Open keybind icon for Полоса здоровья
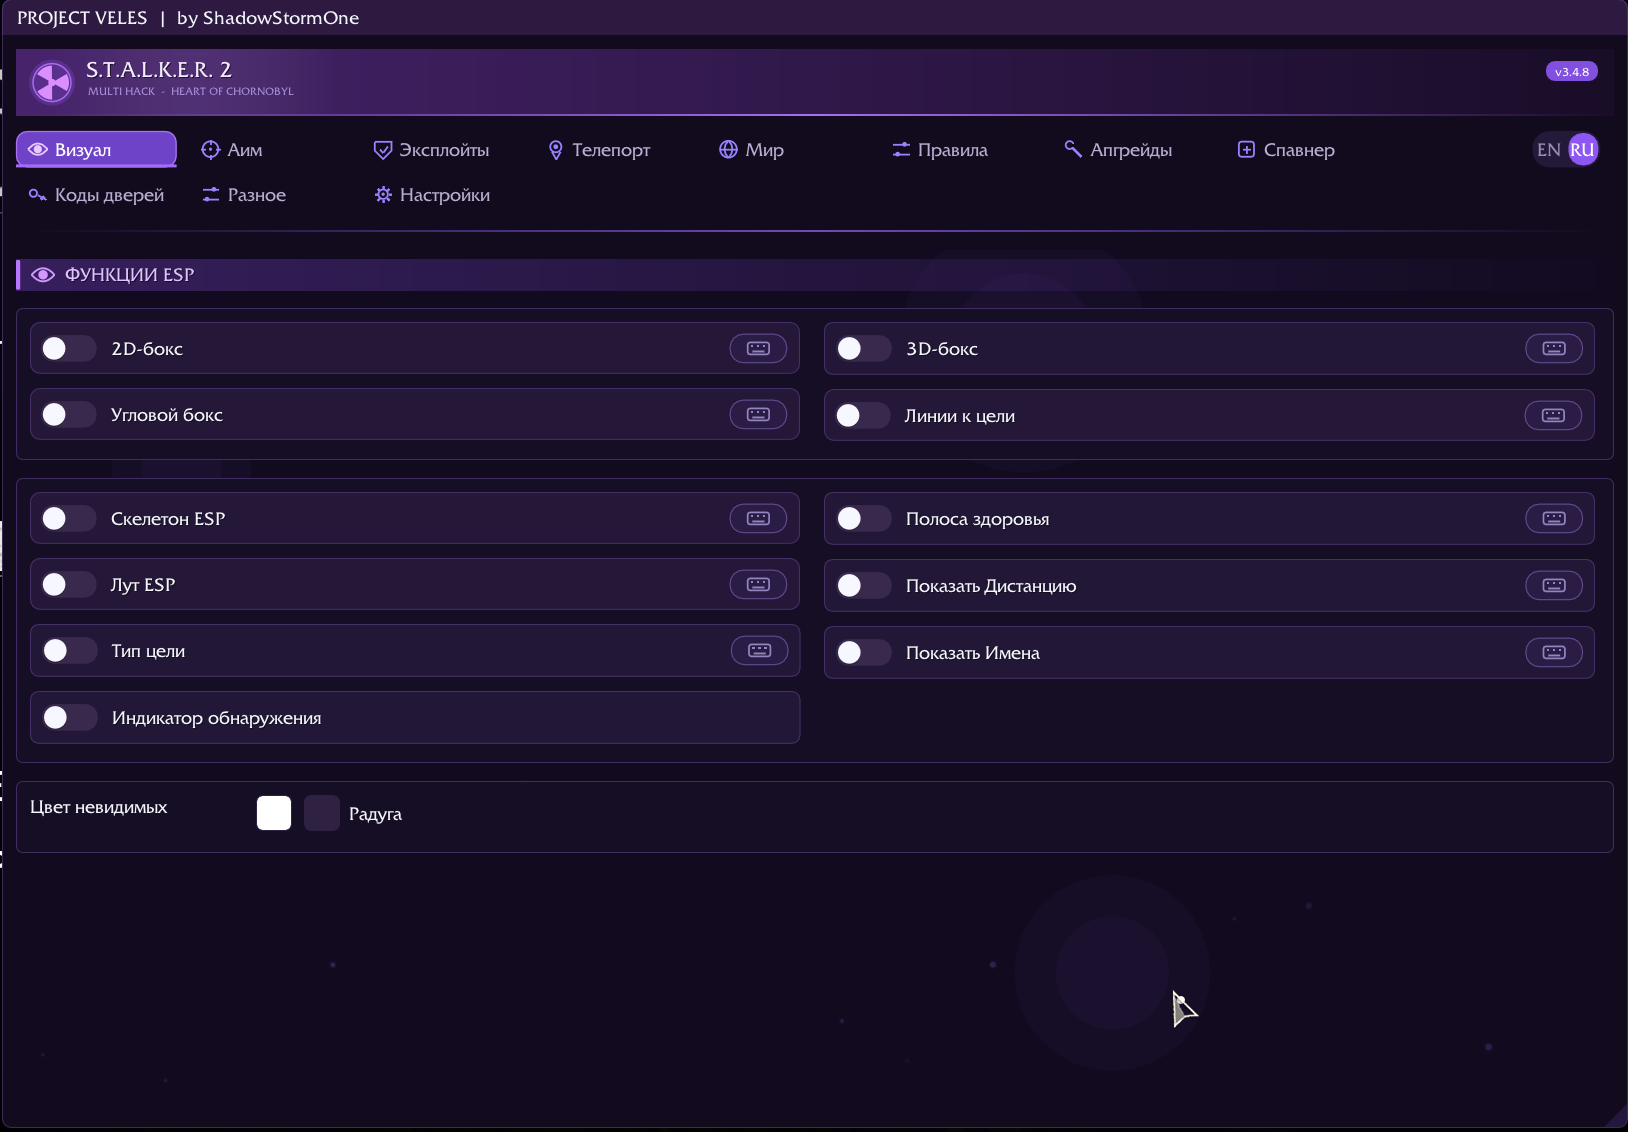 coord(1553,518)
